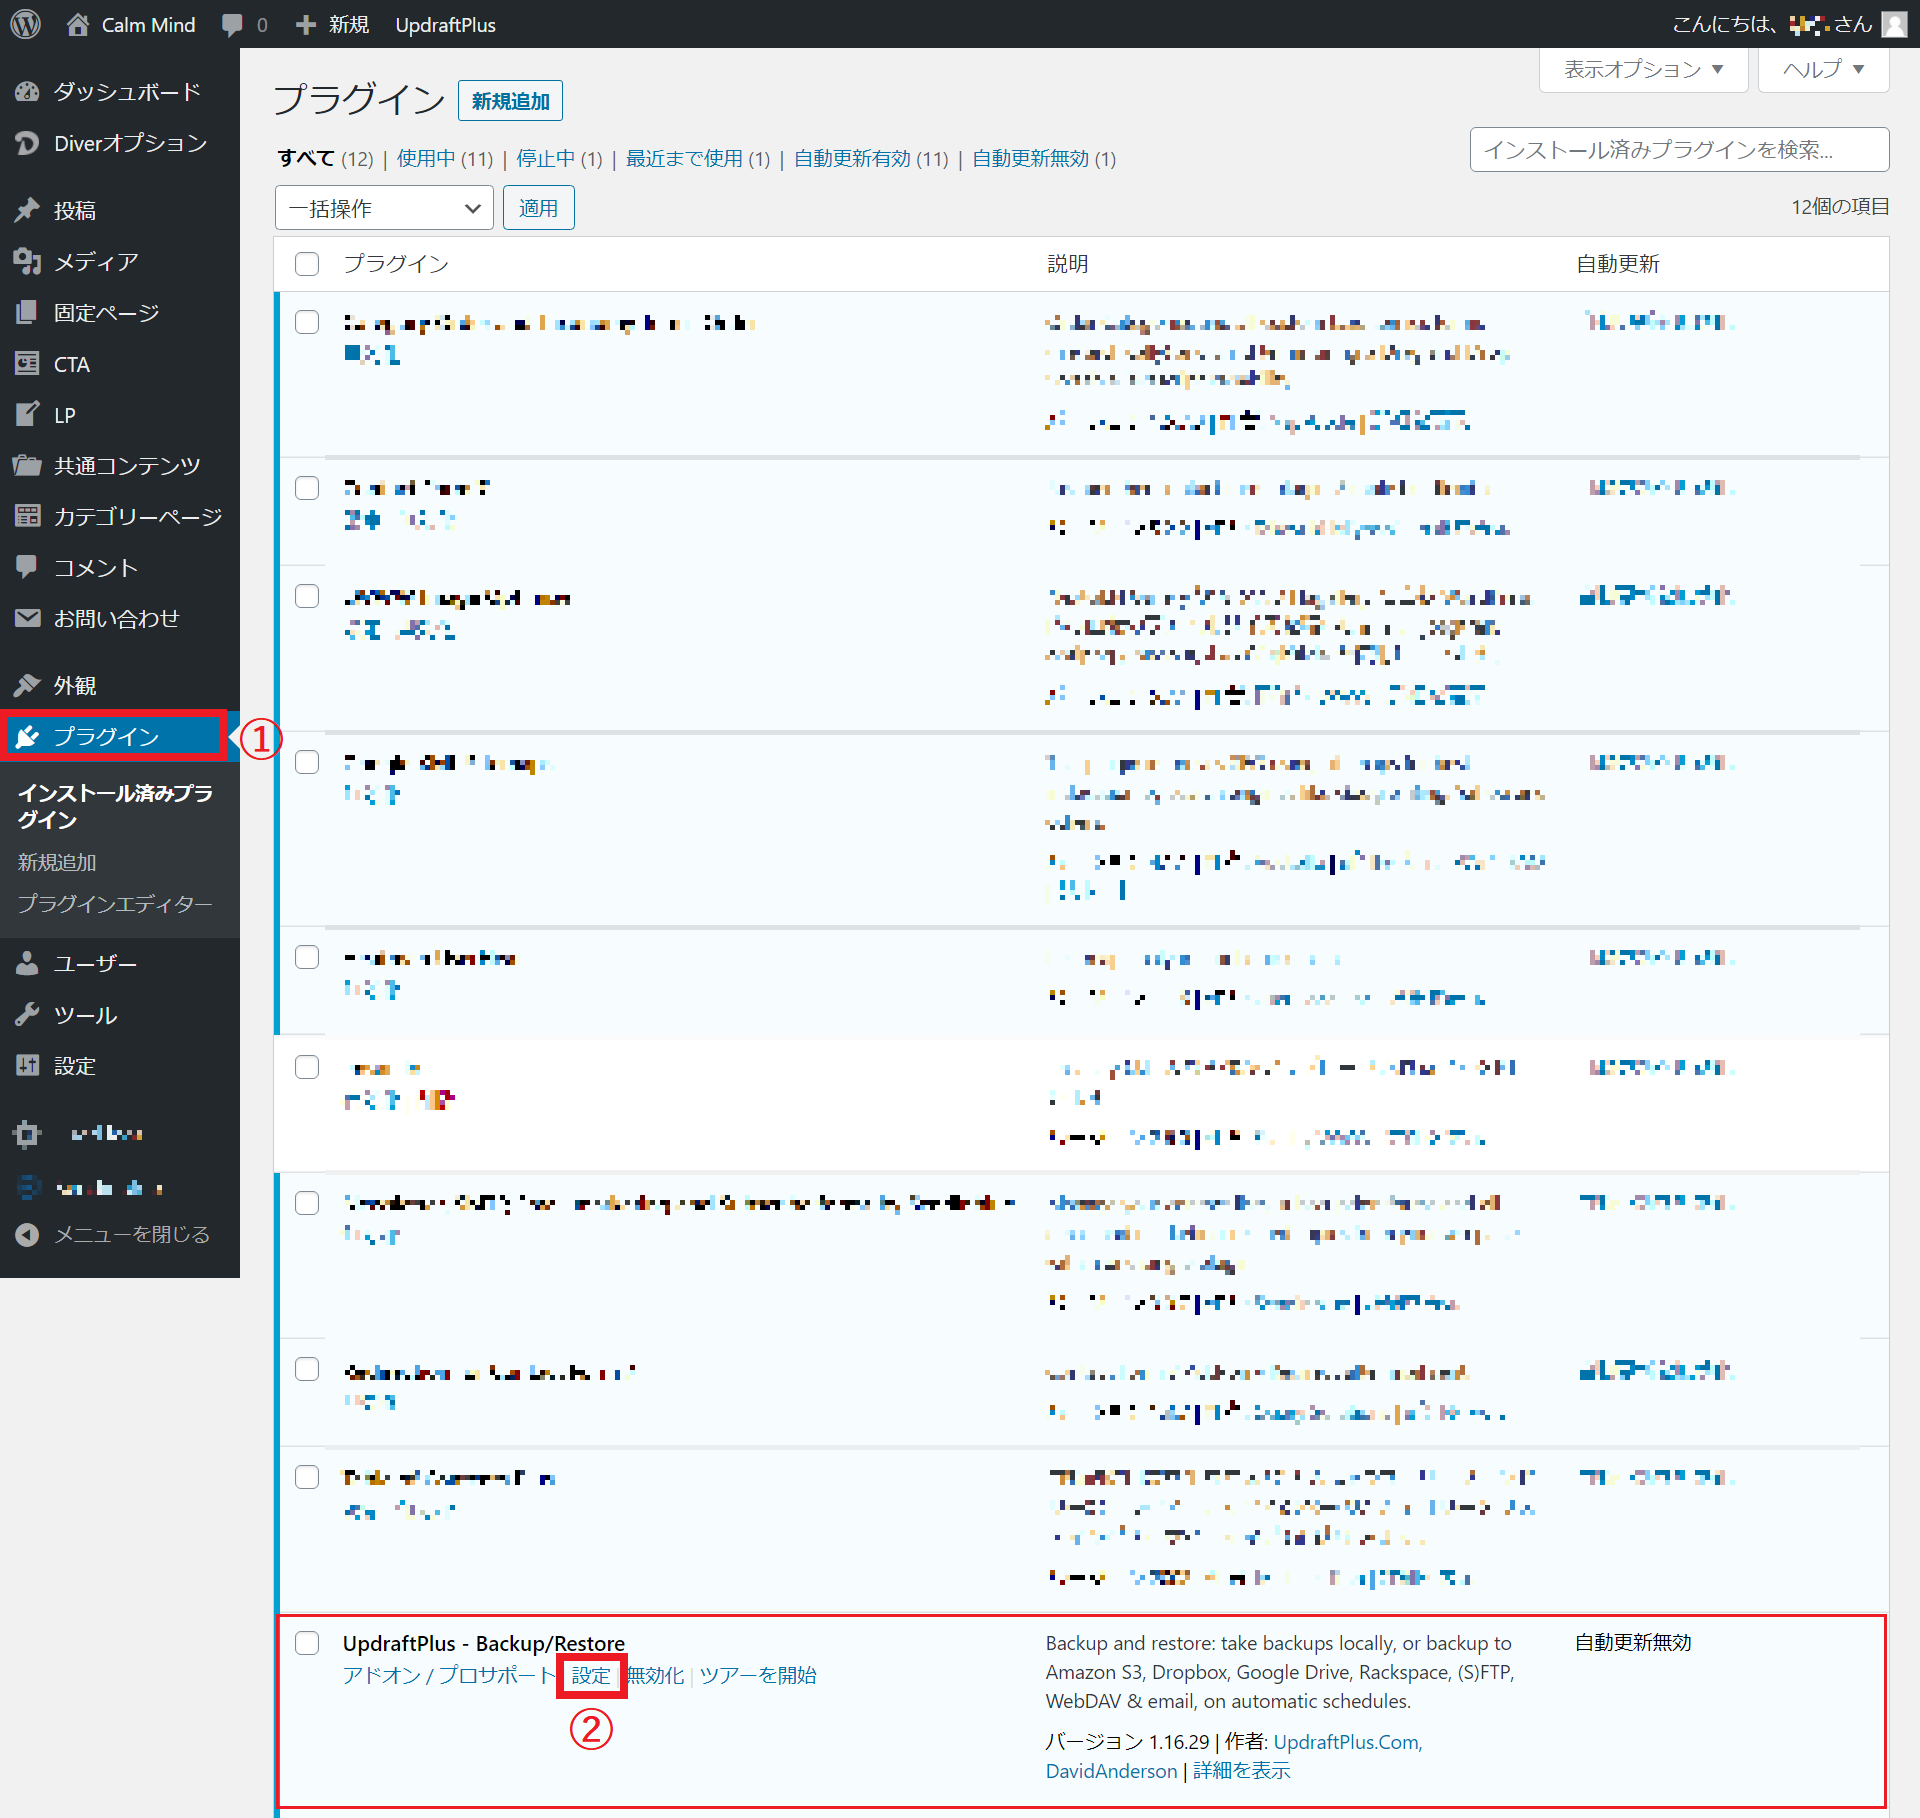Filter by 使用中 (11) plugins
Image resolution: width=1920 pixels, height=1818 pixels.
445,158
